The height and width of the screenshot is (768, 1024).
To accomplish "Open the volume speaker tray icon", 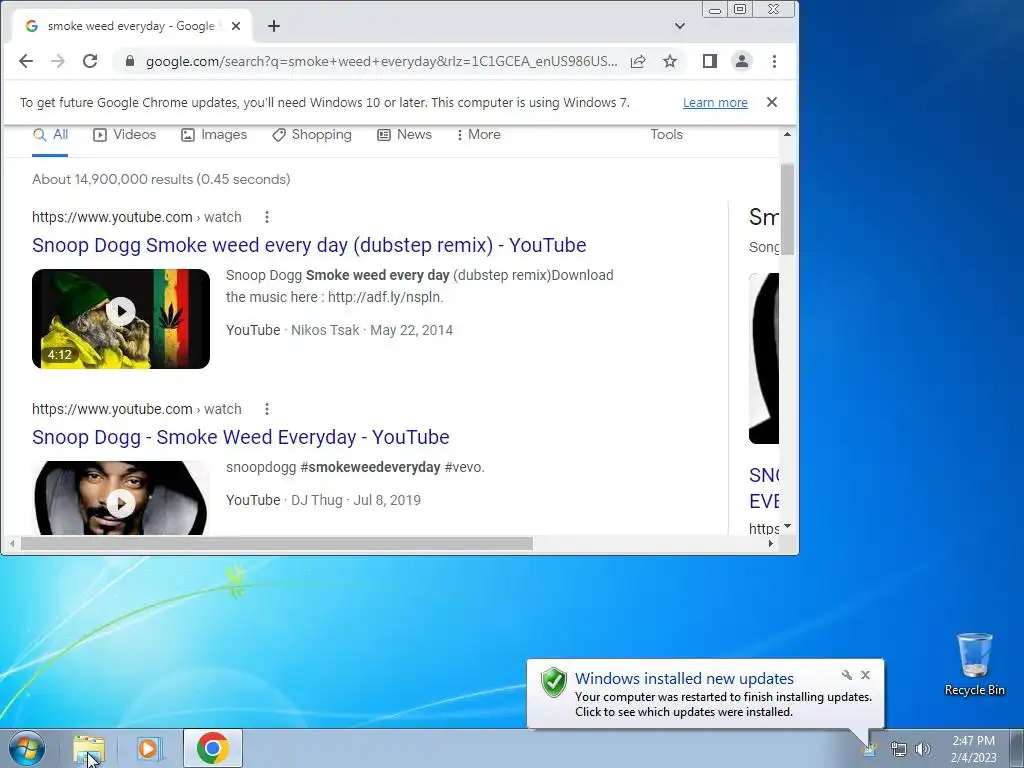I will point(922,749).
